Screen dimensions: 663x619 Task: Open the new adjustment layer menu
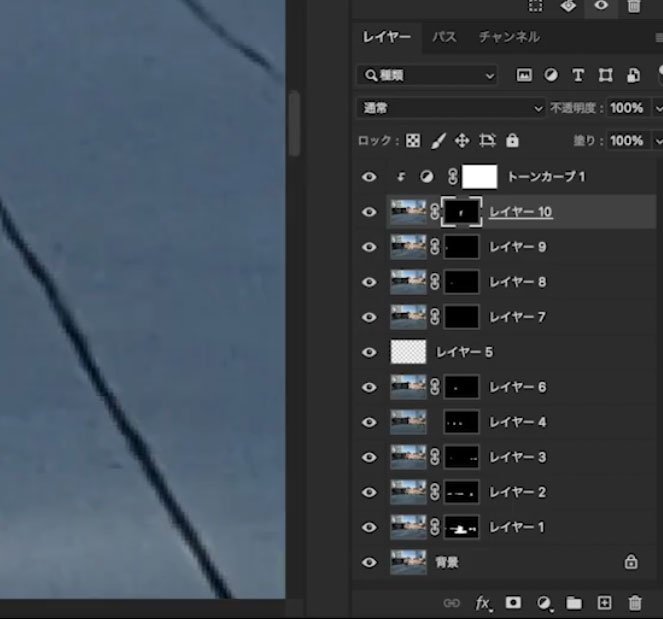544,603
